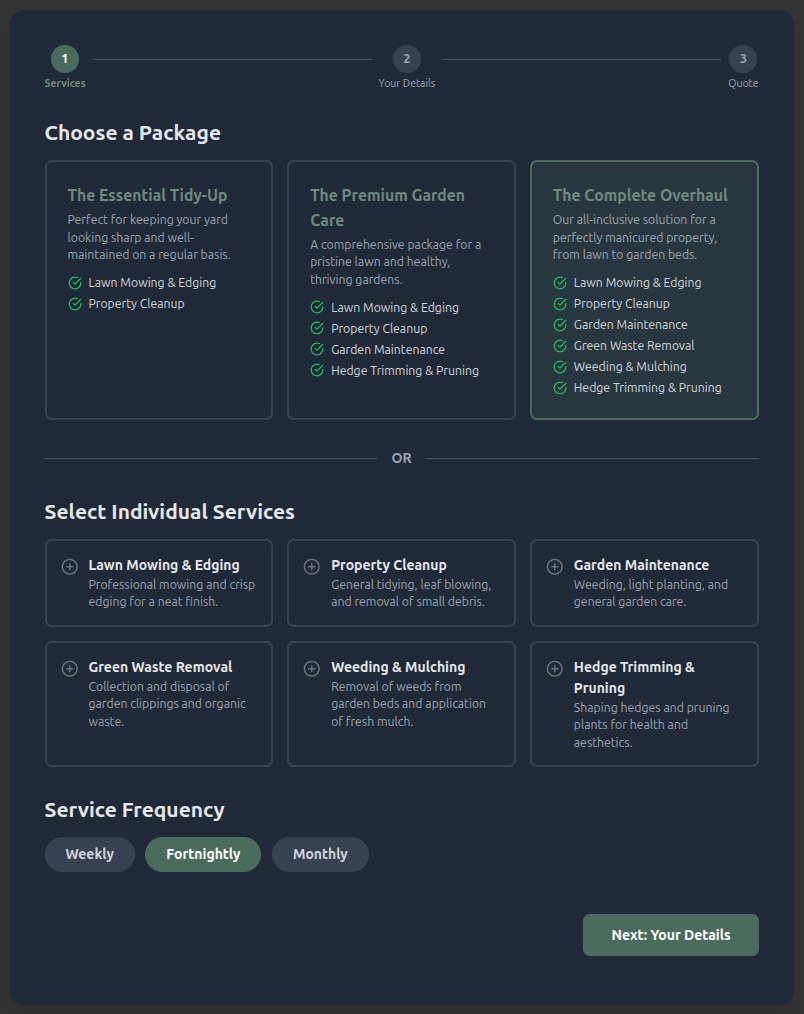Click checkmark icon for Garden Maintenance in Premium Garden Care
804x1014 pixels.
(x=317, y=350)
